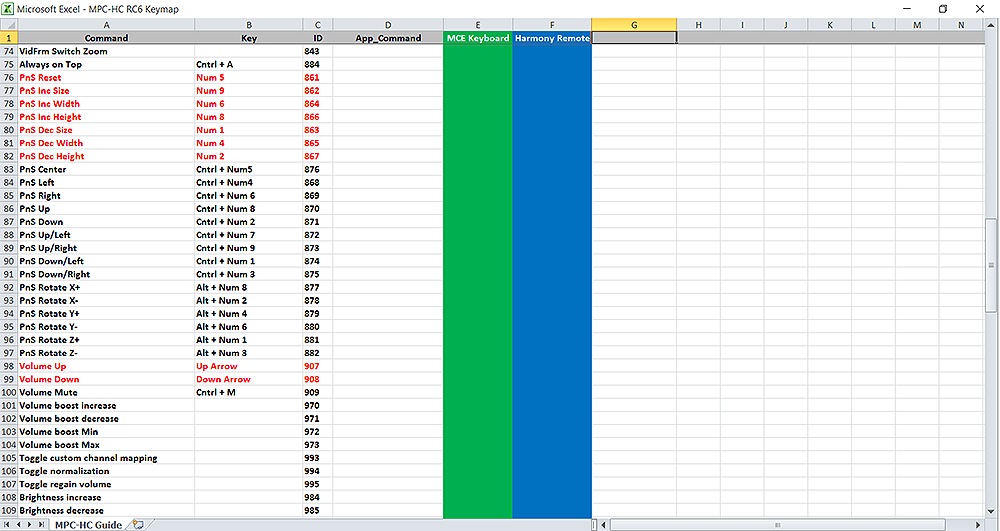Viewport: 1000px width, 531px height.
Task: Open the MPC-HC Guide sheet tab
Action: coord(88,525)
